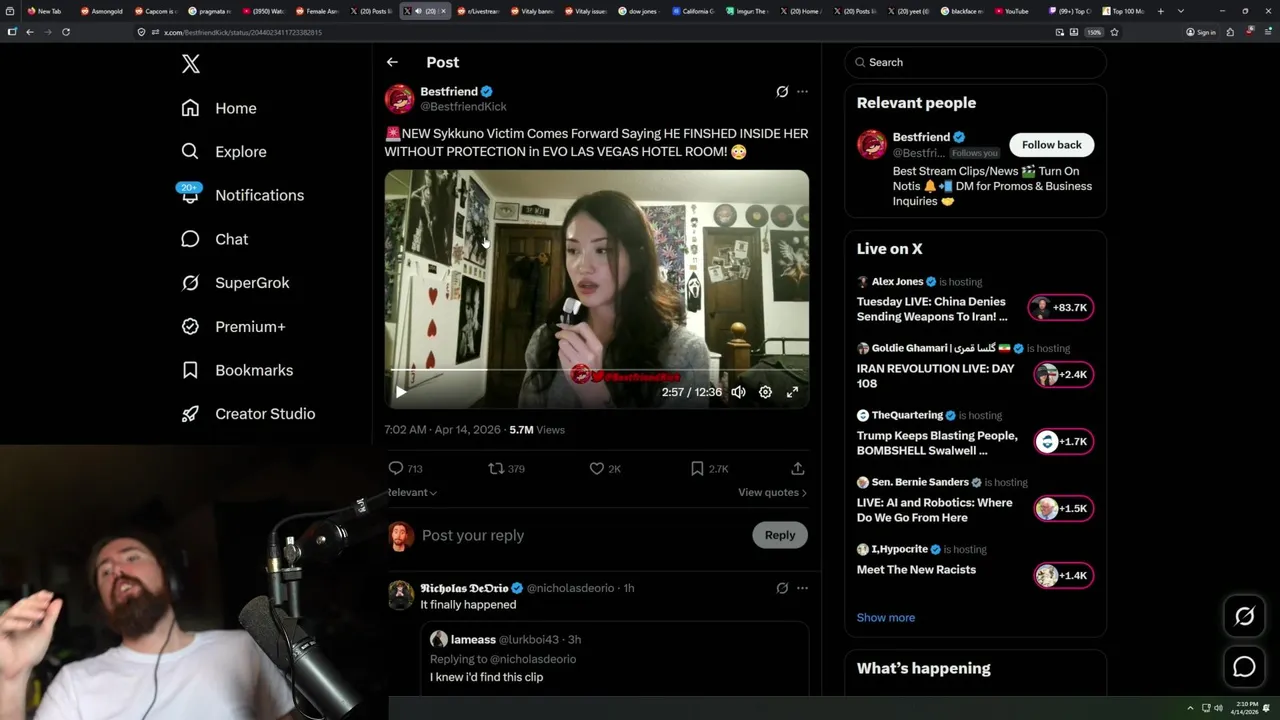
Task: Click the Grok icon on Bestfriend's post
Action: click(782, 91)
